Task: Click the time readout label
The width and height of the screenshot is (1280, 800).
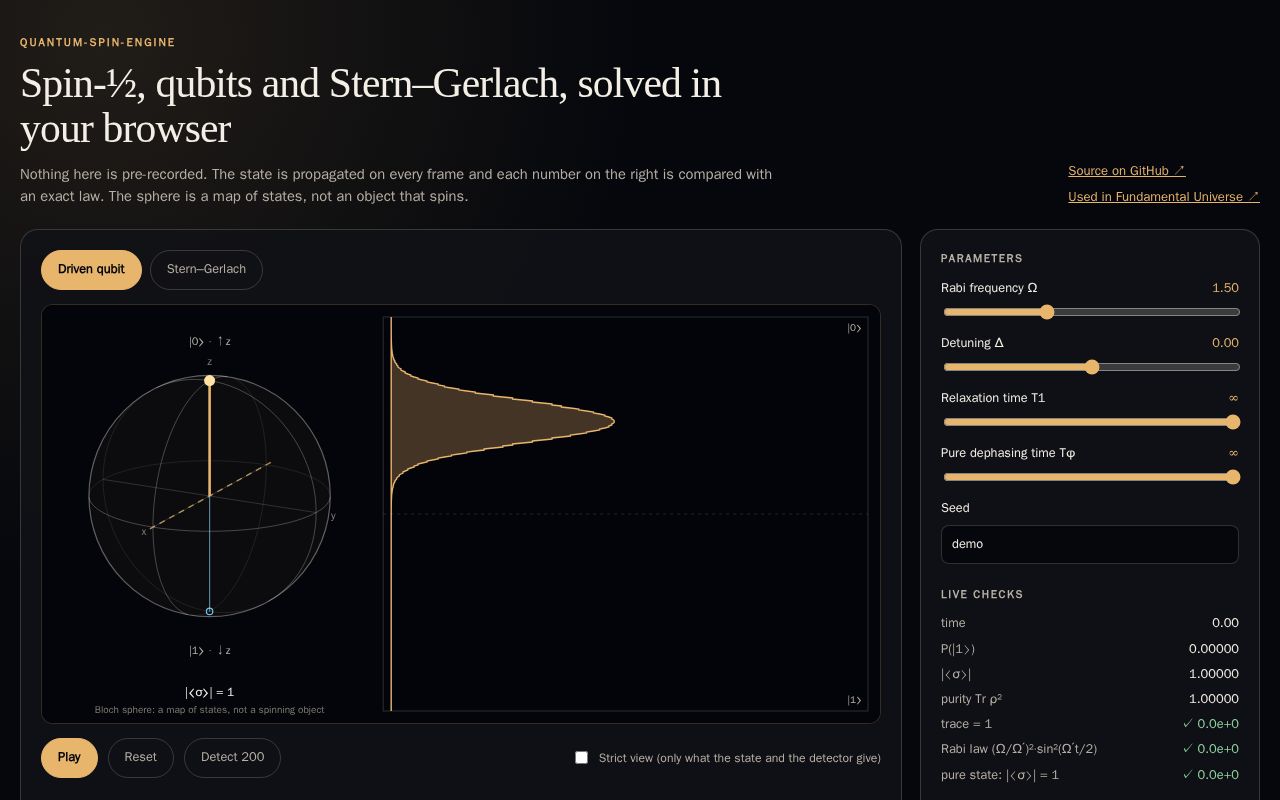Action: point(953,623)
